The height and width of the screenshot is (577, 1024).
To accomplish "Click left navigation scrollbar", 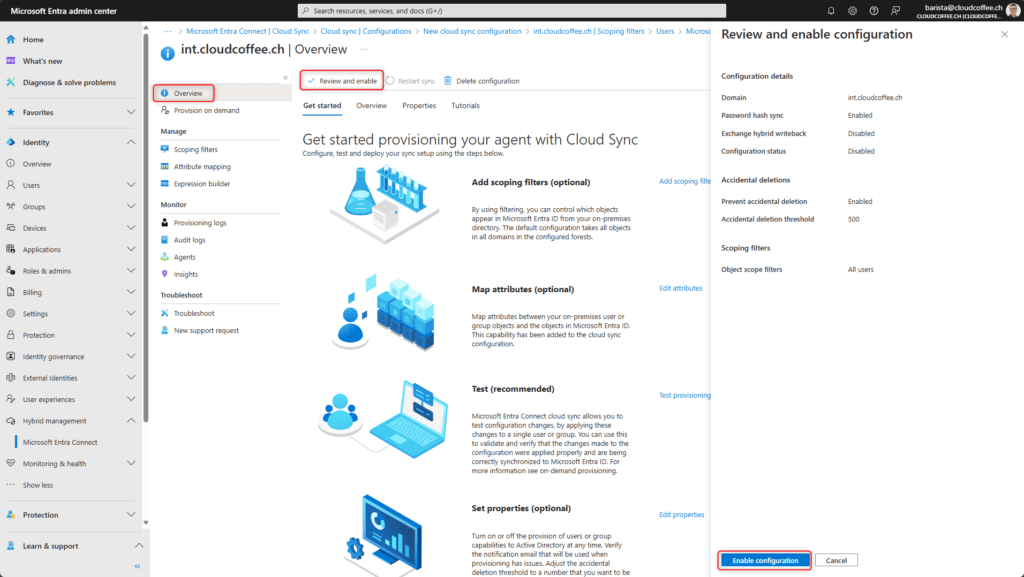I will click(146, 228).
